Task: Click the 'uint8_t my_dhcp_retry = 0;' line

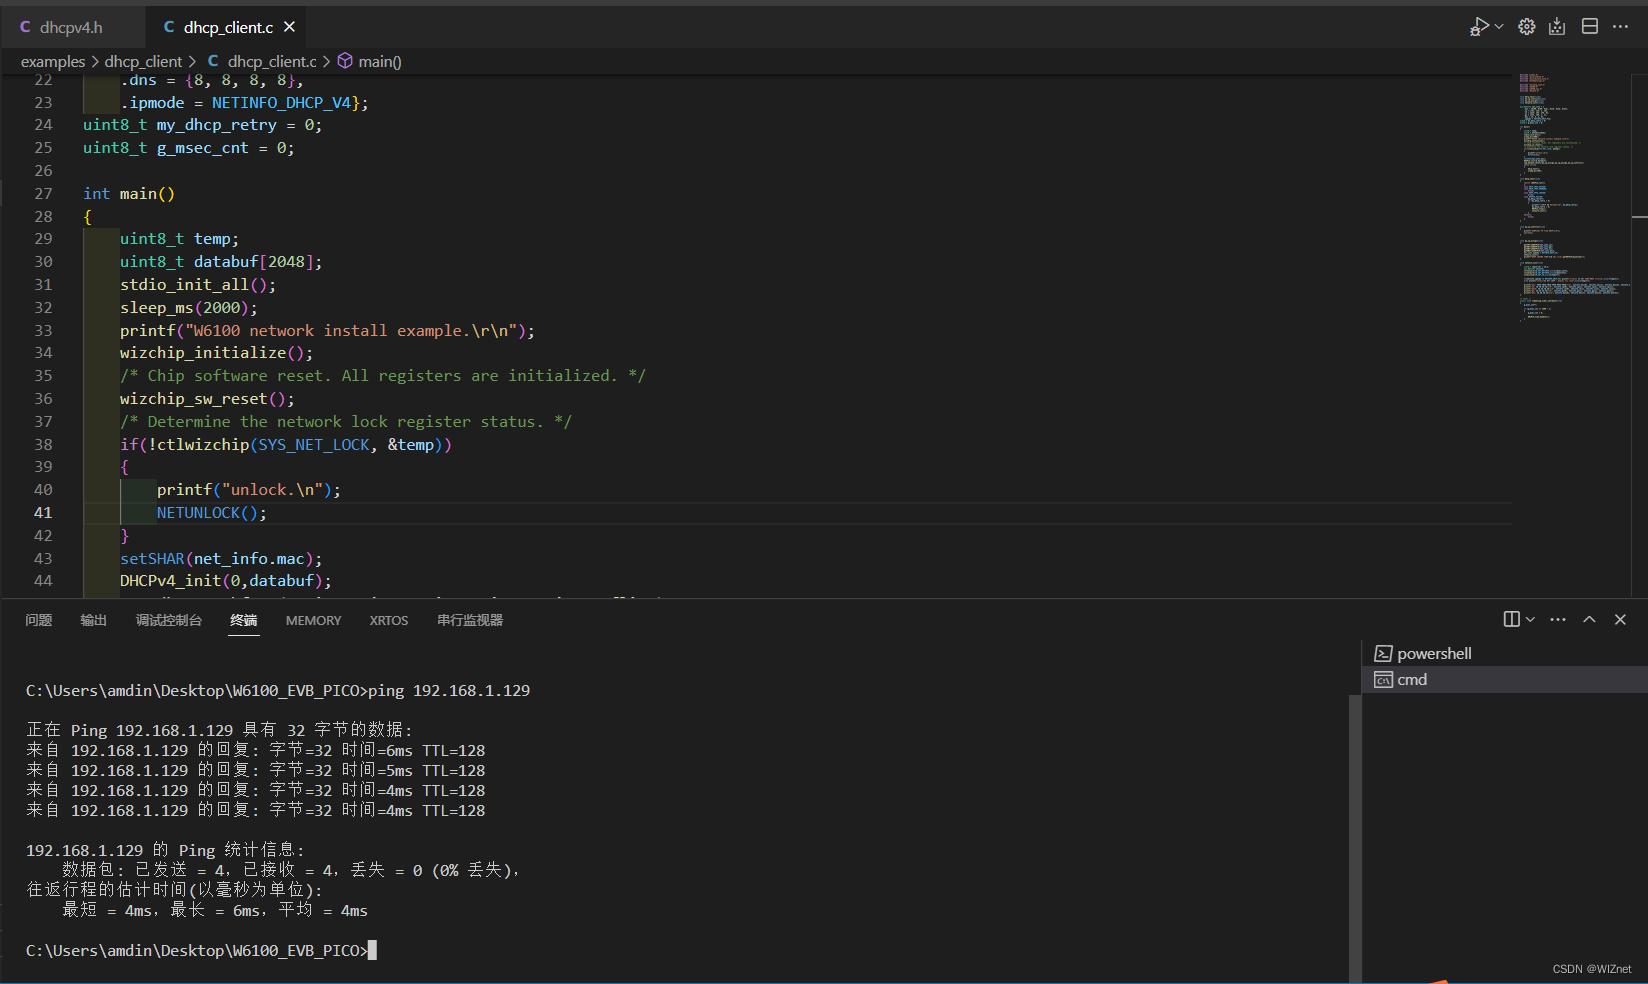Action: coord(203,124)
